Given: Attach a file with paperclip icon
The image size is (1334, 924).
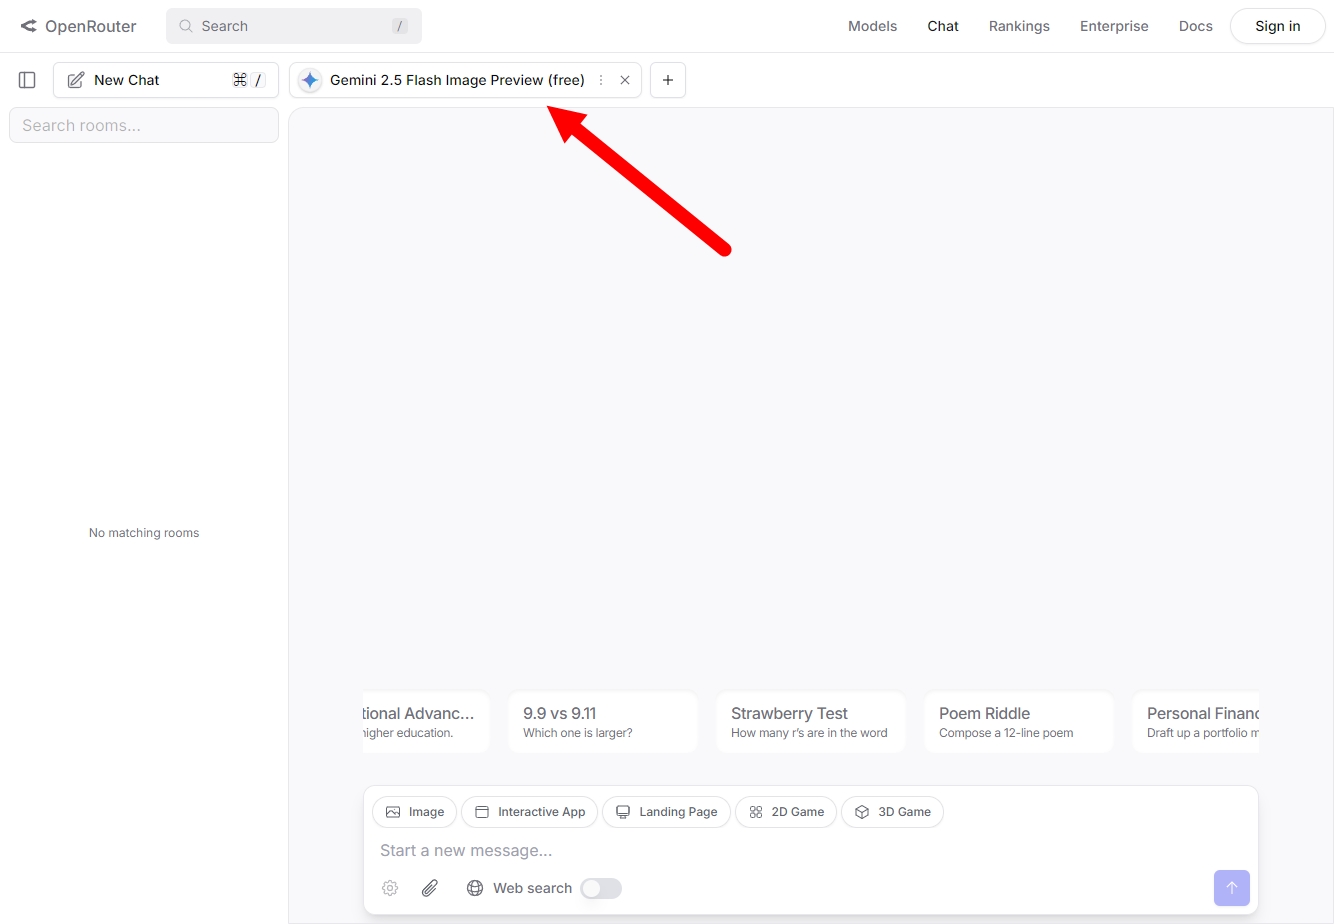Looking at the screenshot, I should click(430, 888).
